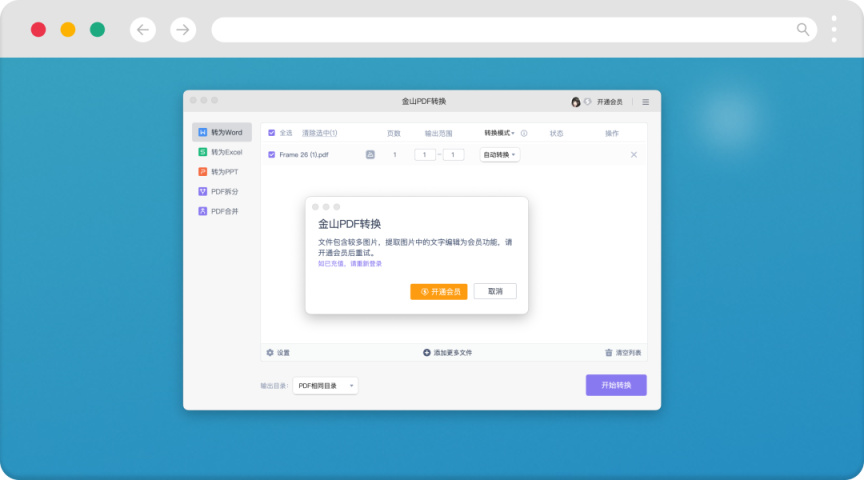Open the 转为Word conversion tab
This screenshot has height=480, width=864.
pyautogui.click(x=222, y=132)
